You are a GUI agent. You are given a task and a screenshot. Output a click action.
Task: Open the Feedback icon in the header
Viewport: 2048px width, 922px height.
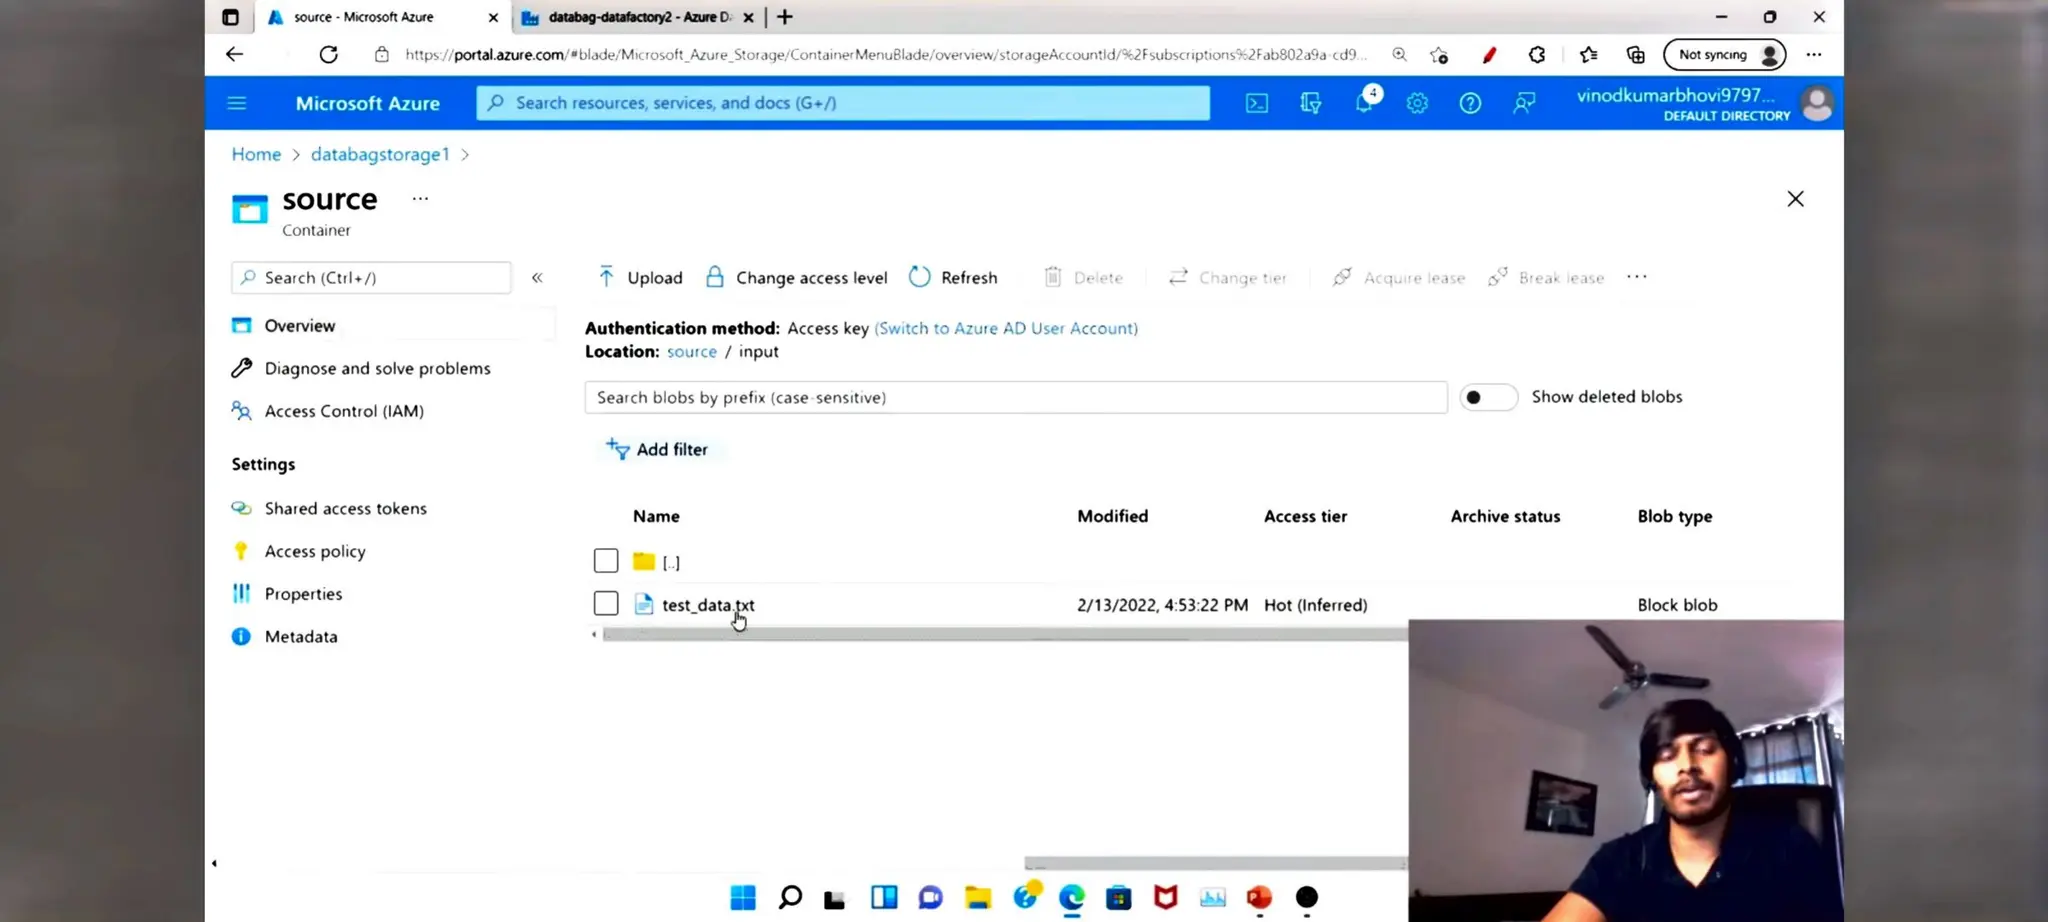[x=1524, y=103]
